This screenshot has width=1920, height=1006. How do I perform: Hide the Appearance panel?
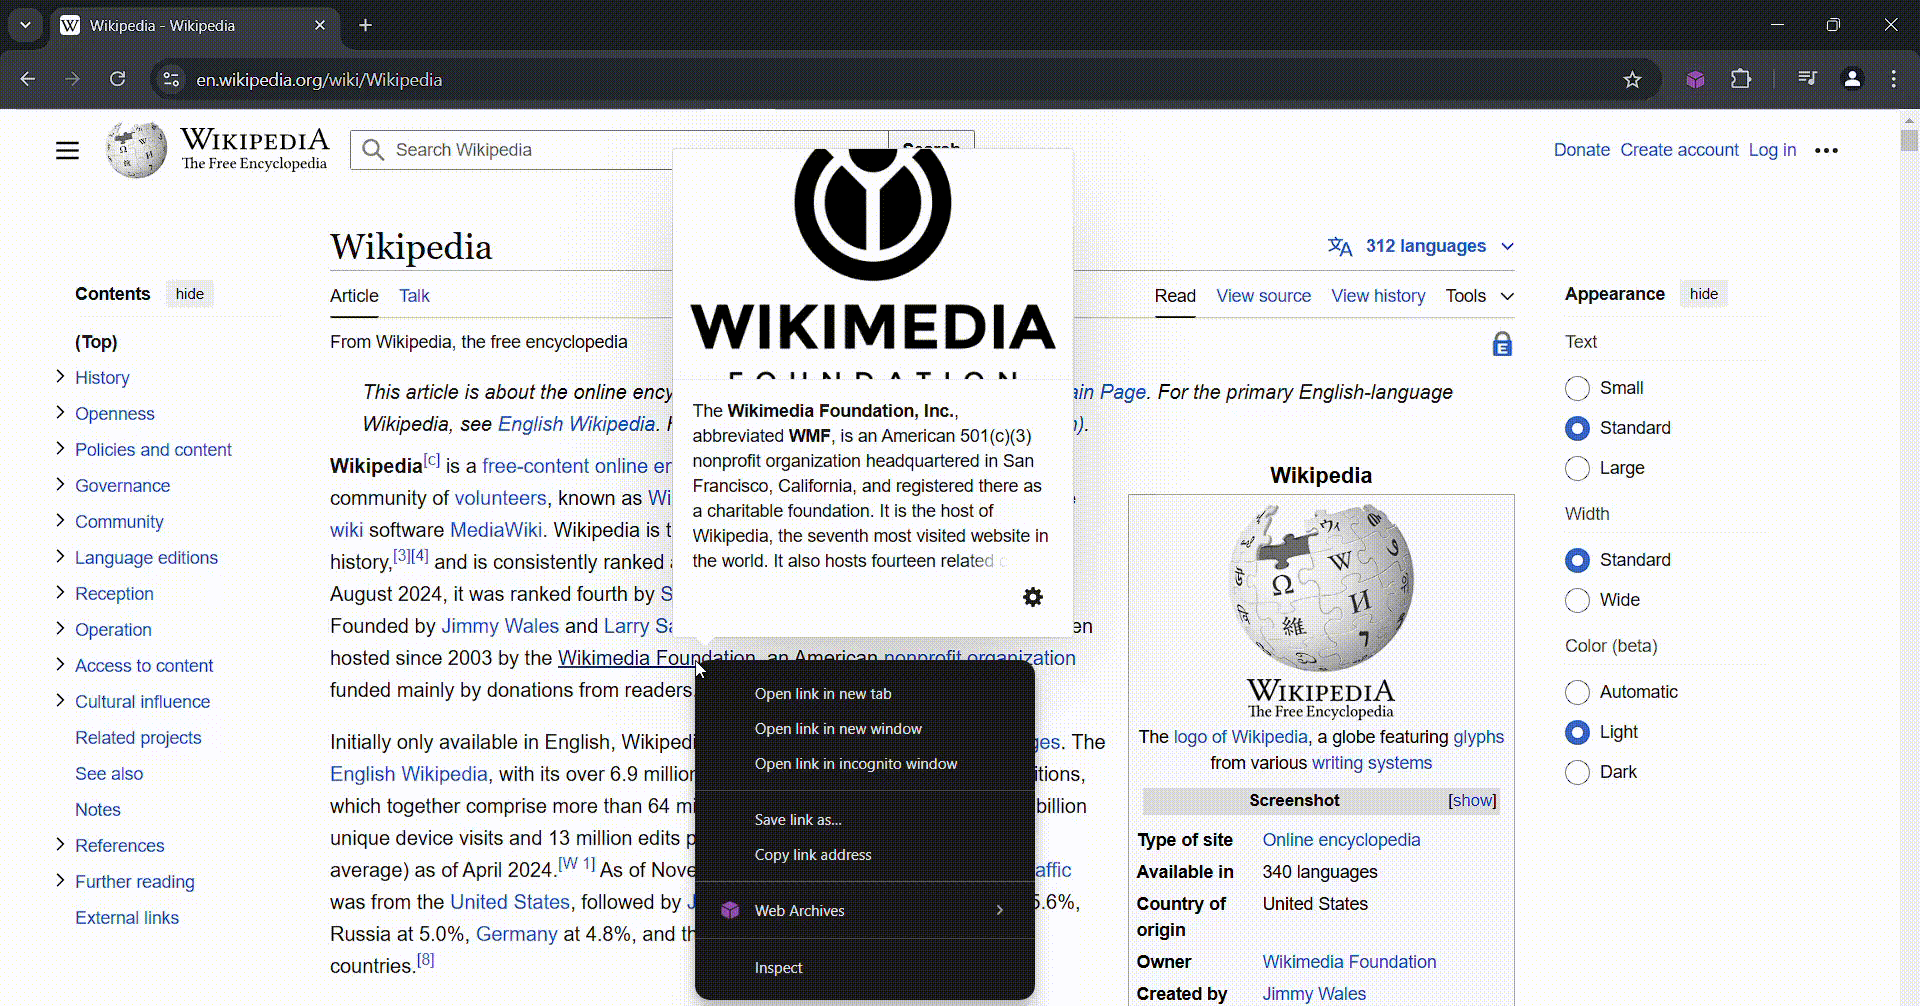click(1703, 294)
